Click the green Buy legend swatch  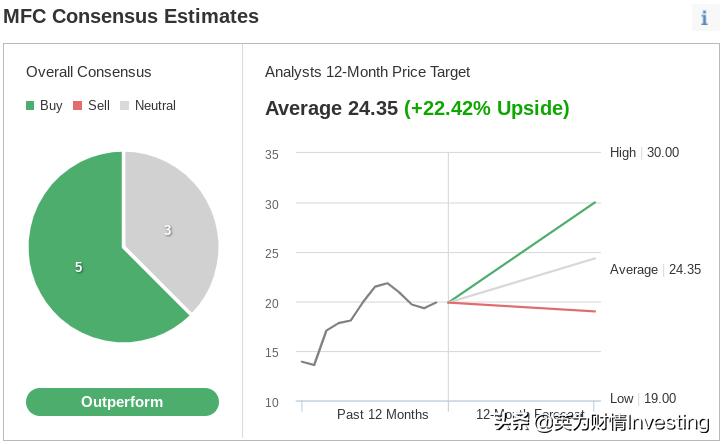tap(31, 106)
